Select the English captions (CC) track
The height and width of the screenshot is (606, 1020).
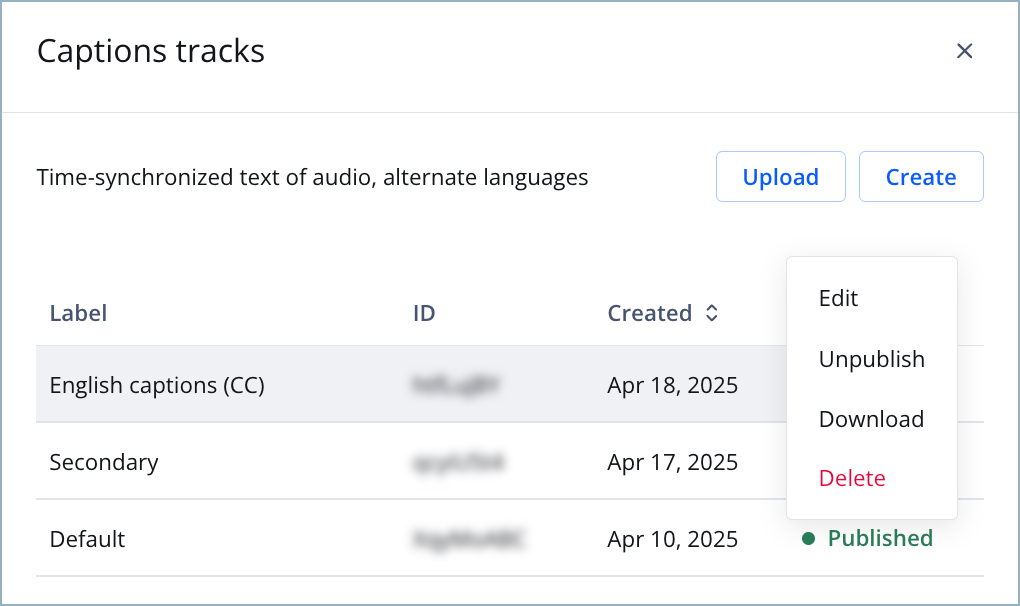pyautogui.click(x=157, y=385)
